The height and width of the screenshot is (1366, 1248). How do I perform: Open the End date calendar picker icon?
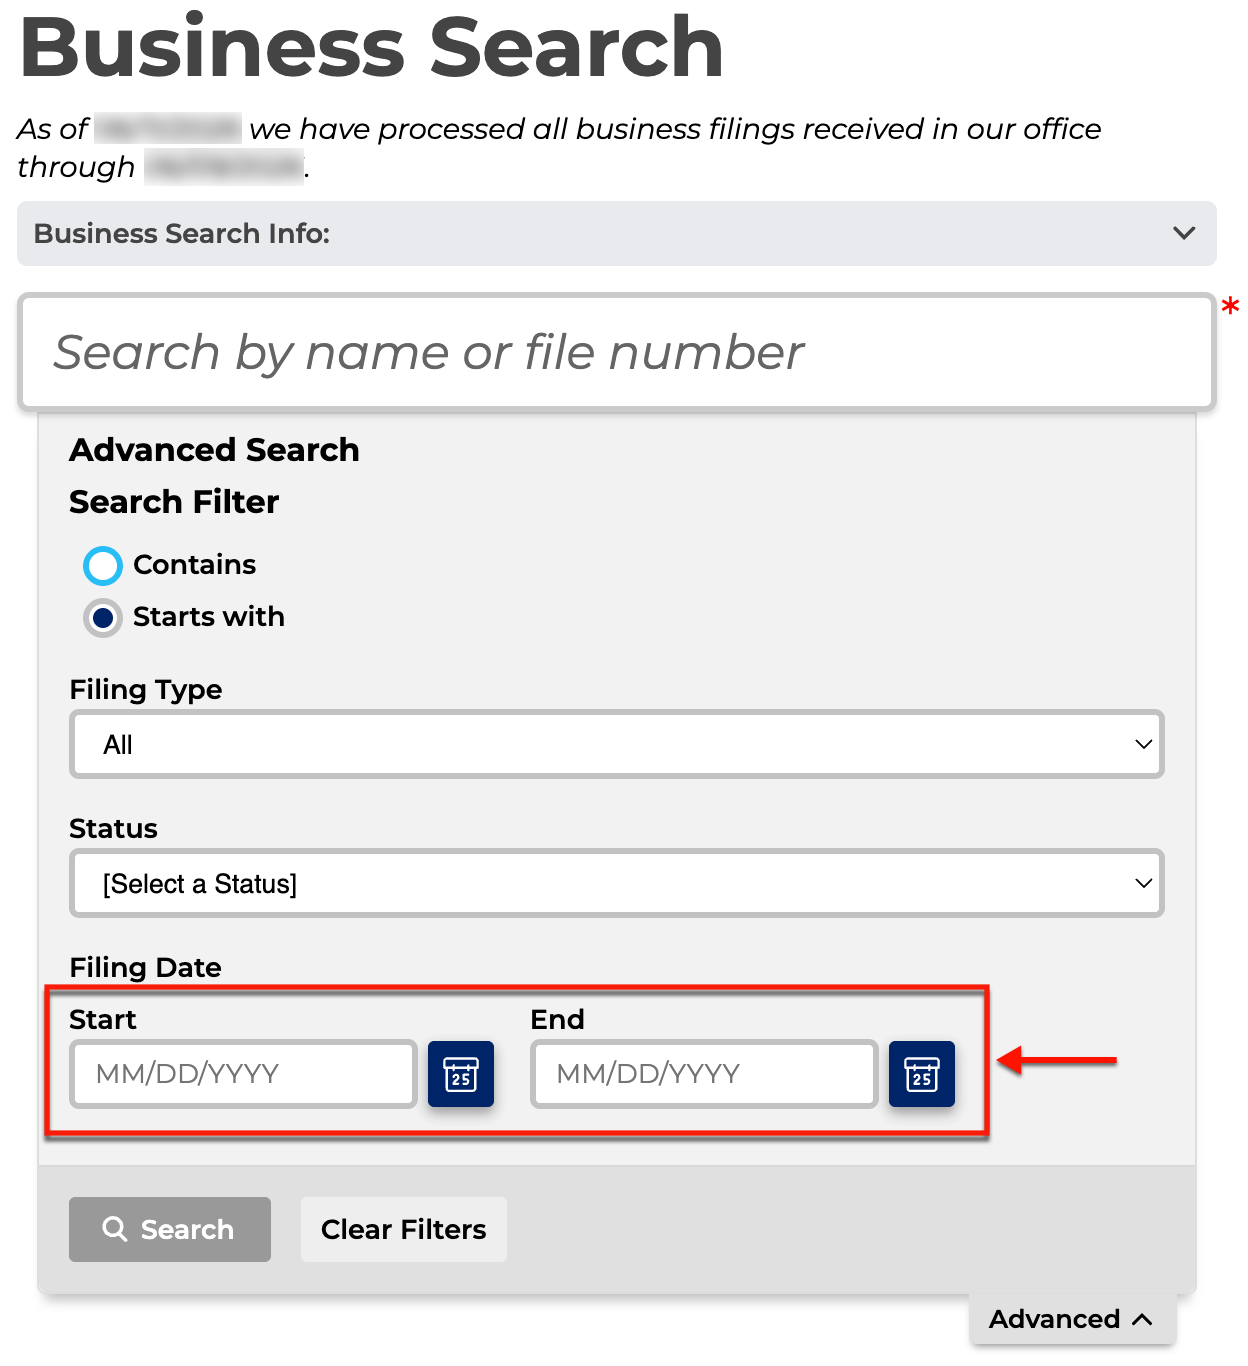(x=922, y=1074)
